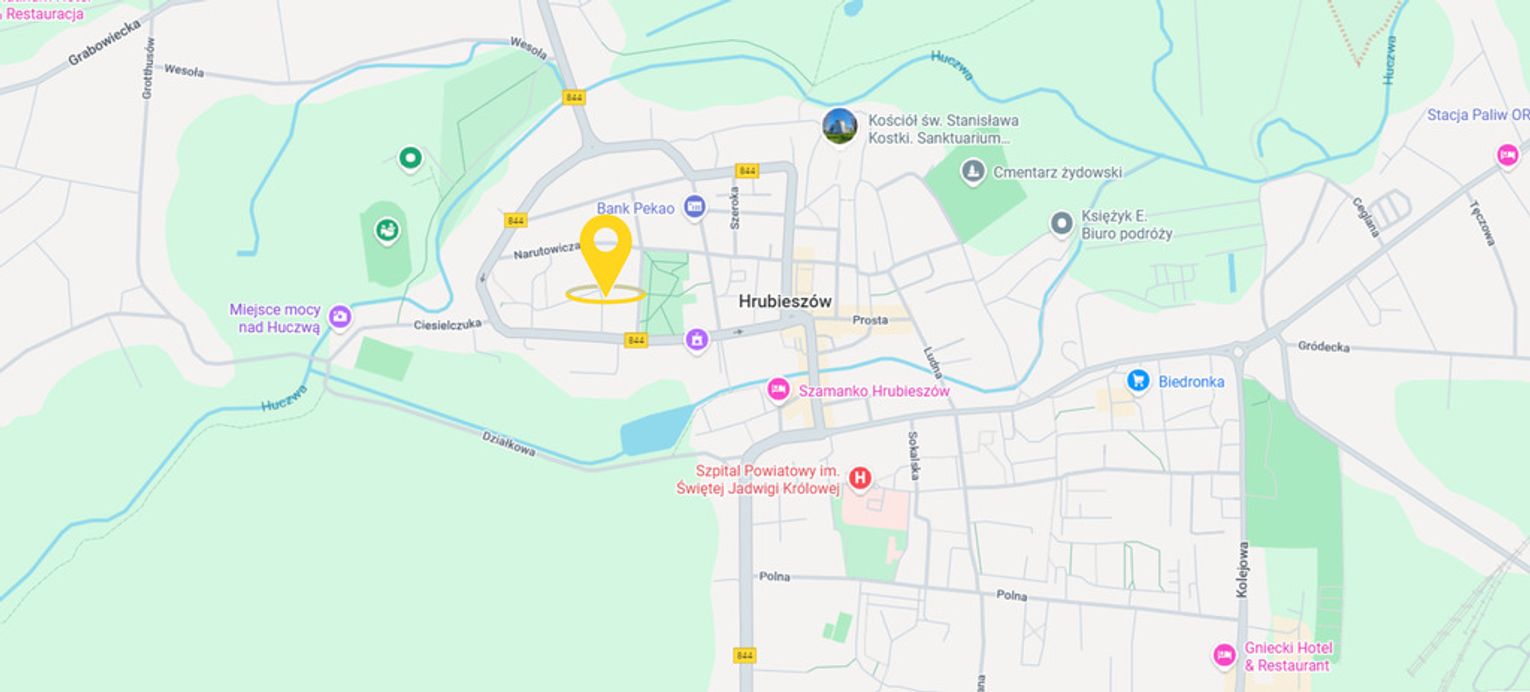This screenshot has height=692, width=1530.
Task: Click the Kościół św. Stanisława Kostki photo thumbnail
Action: point(840,126)
